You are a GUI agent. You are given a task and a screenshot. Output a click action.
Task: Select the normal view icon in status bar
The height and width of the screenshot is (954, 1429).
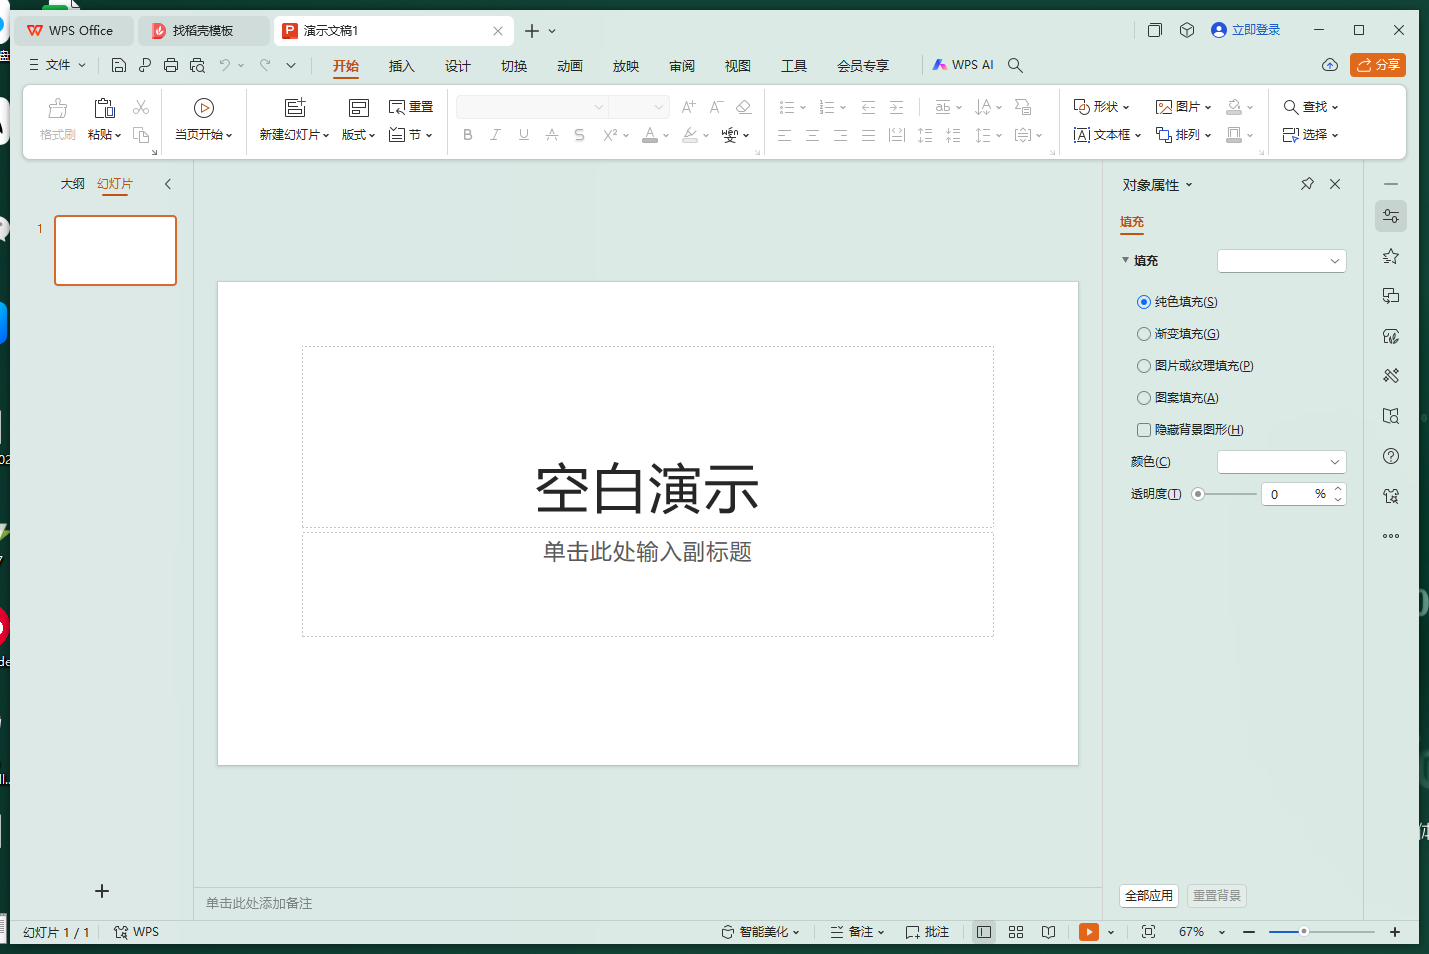coord(984,932)
